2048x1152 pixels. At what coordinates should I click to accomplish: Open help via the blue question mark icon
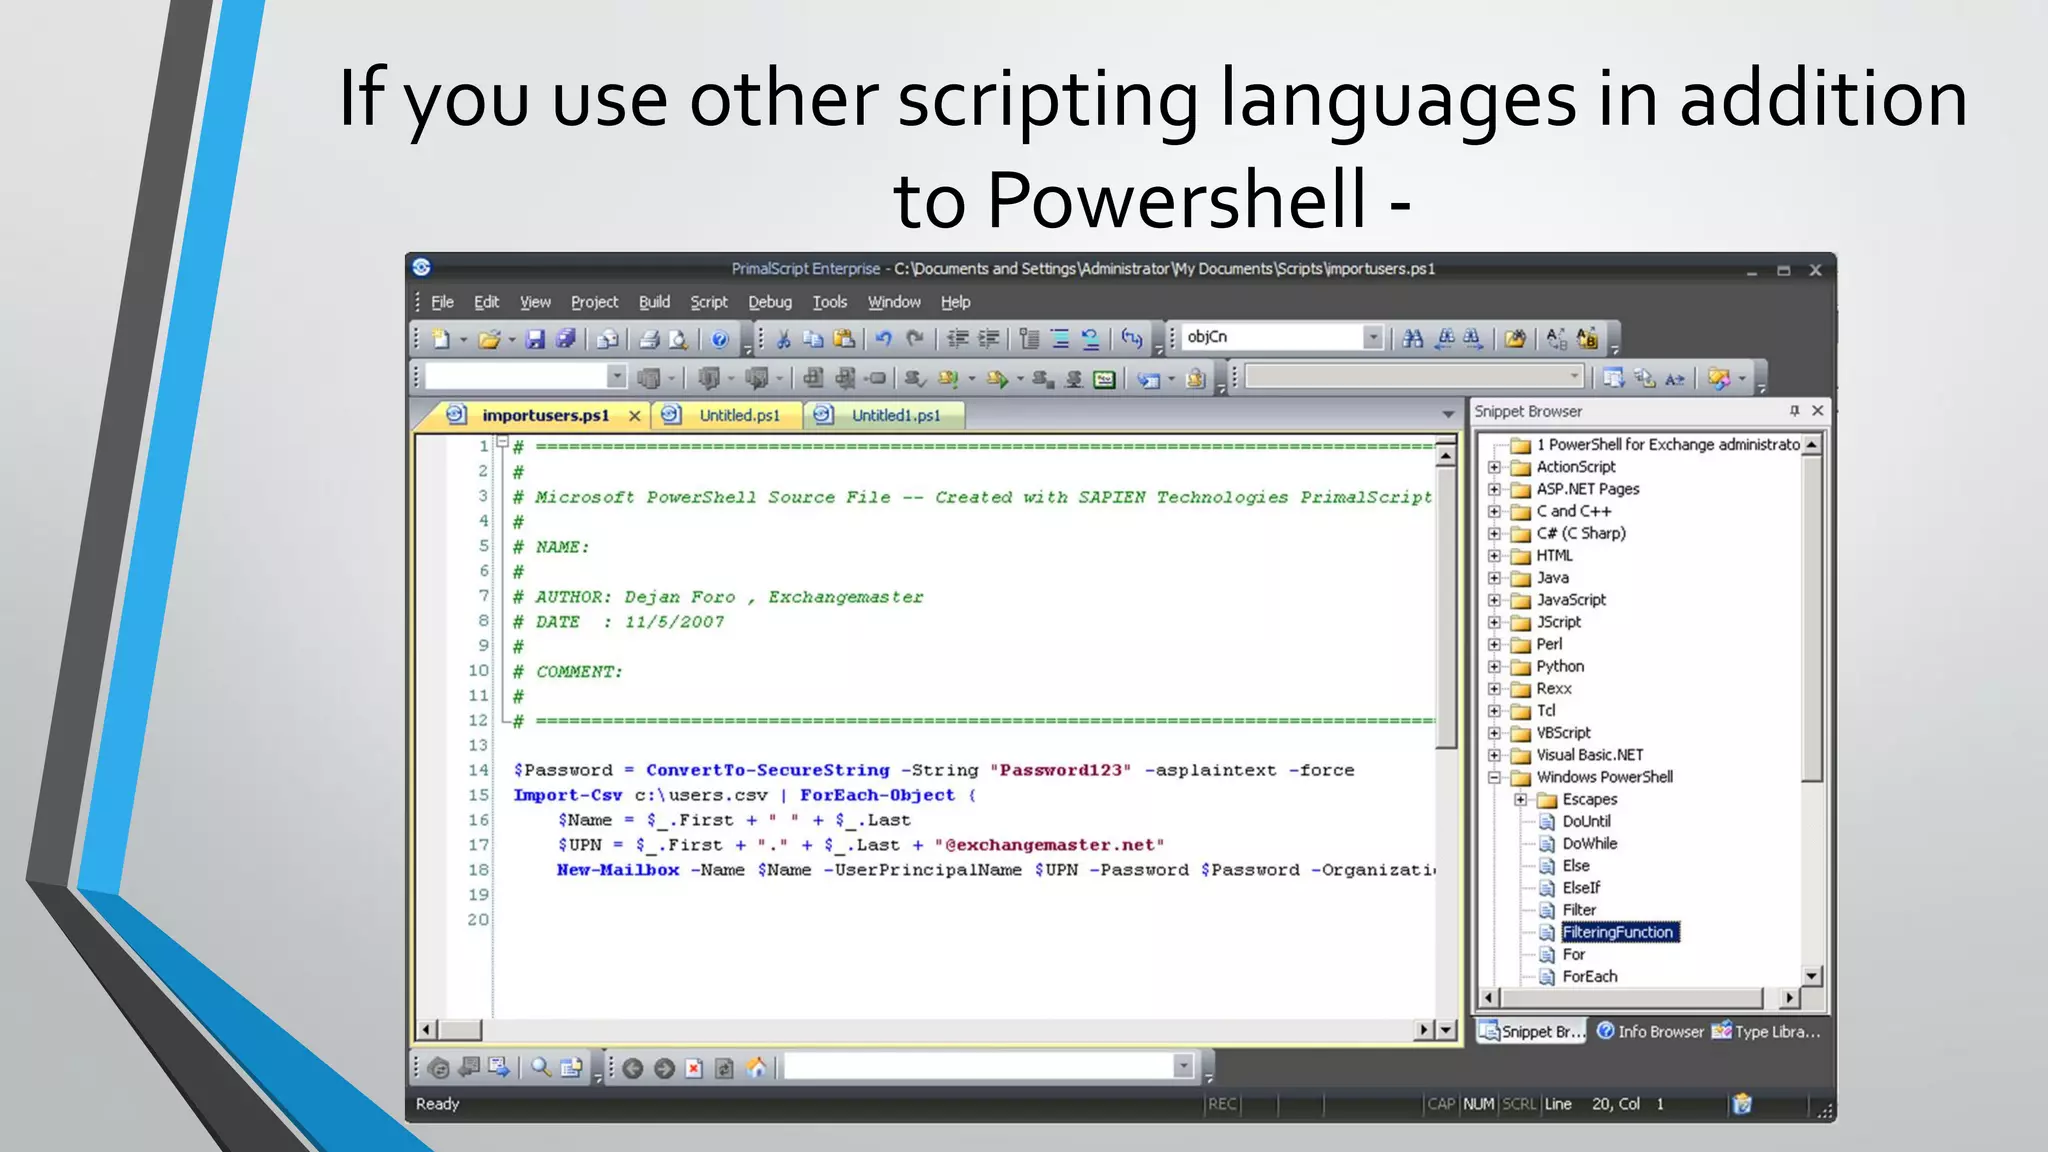720,339
